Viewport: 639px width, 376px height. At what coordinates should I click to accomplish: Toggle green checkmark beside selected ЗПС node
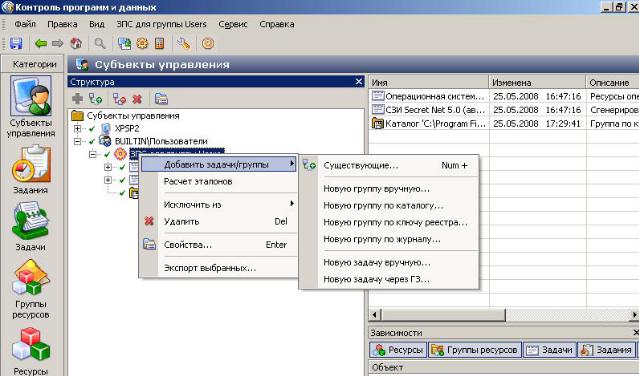point(107,154)
